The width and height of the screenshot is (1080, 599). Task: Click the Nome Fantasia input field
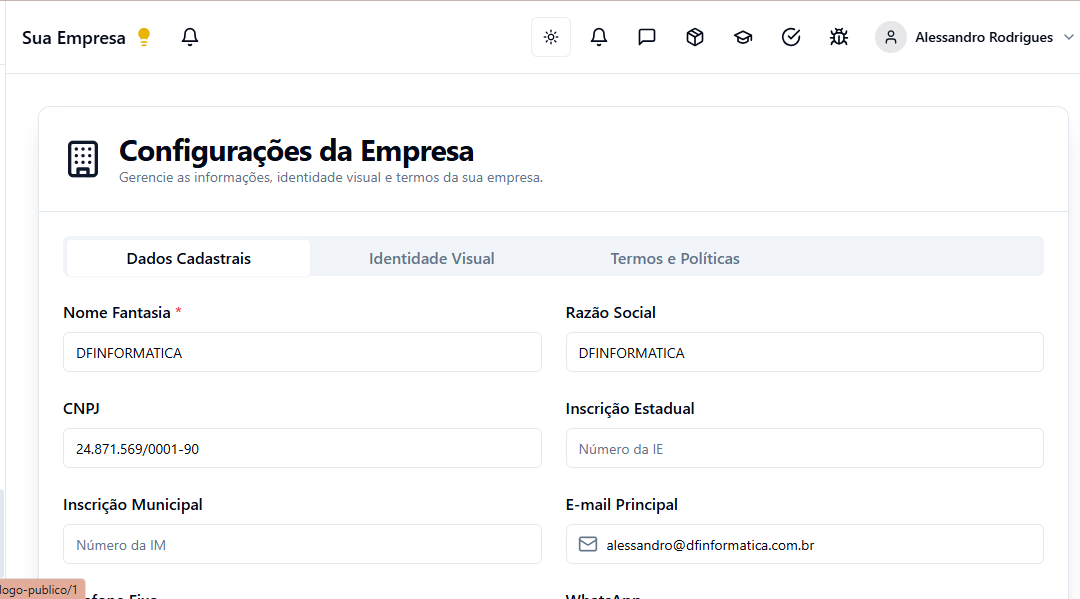pyautogui.click(x=302, y=352)
